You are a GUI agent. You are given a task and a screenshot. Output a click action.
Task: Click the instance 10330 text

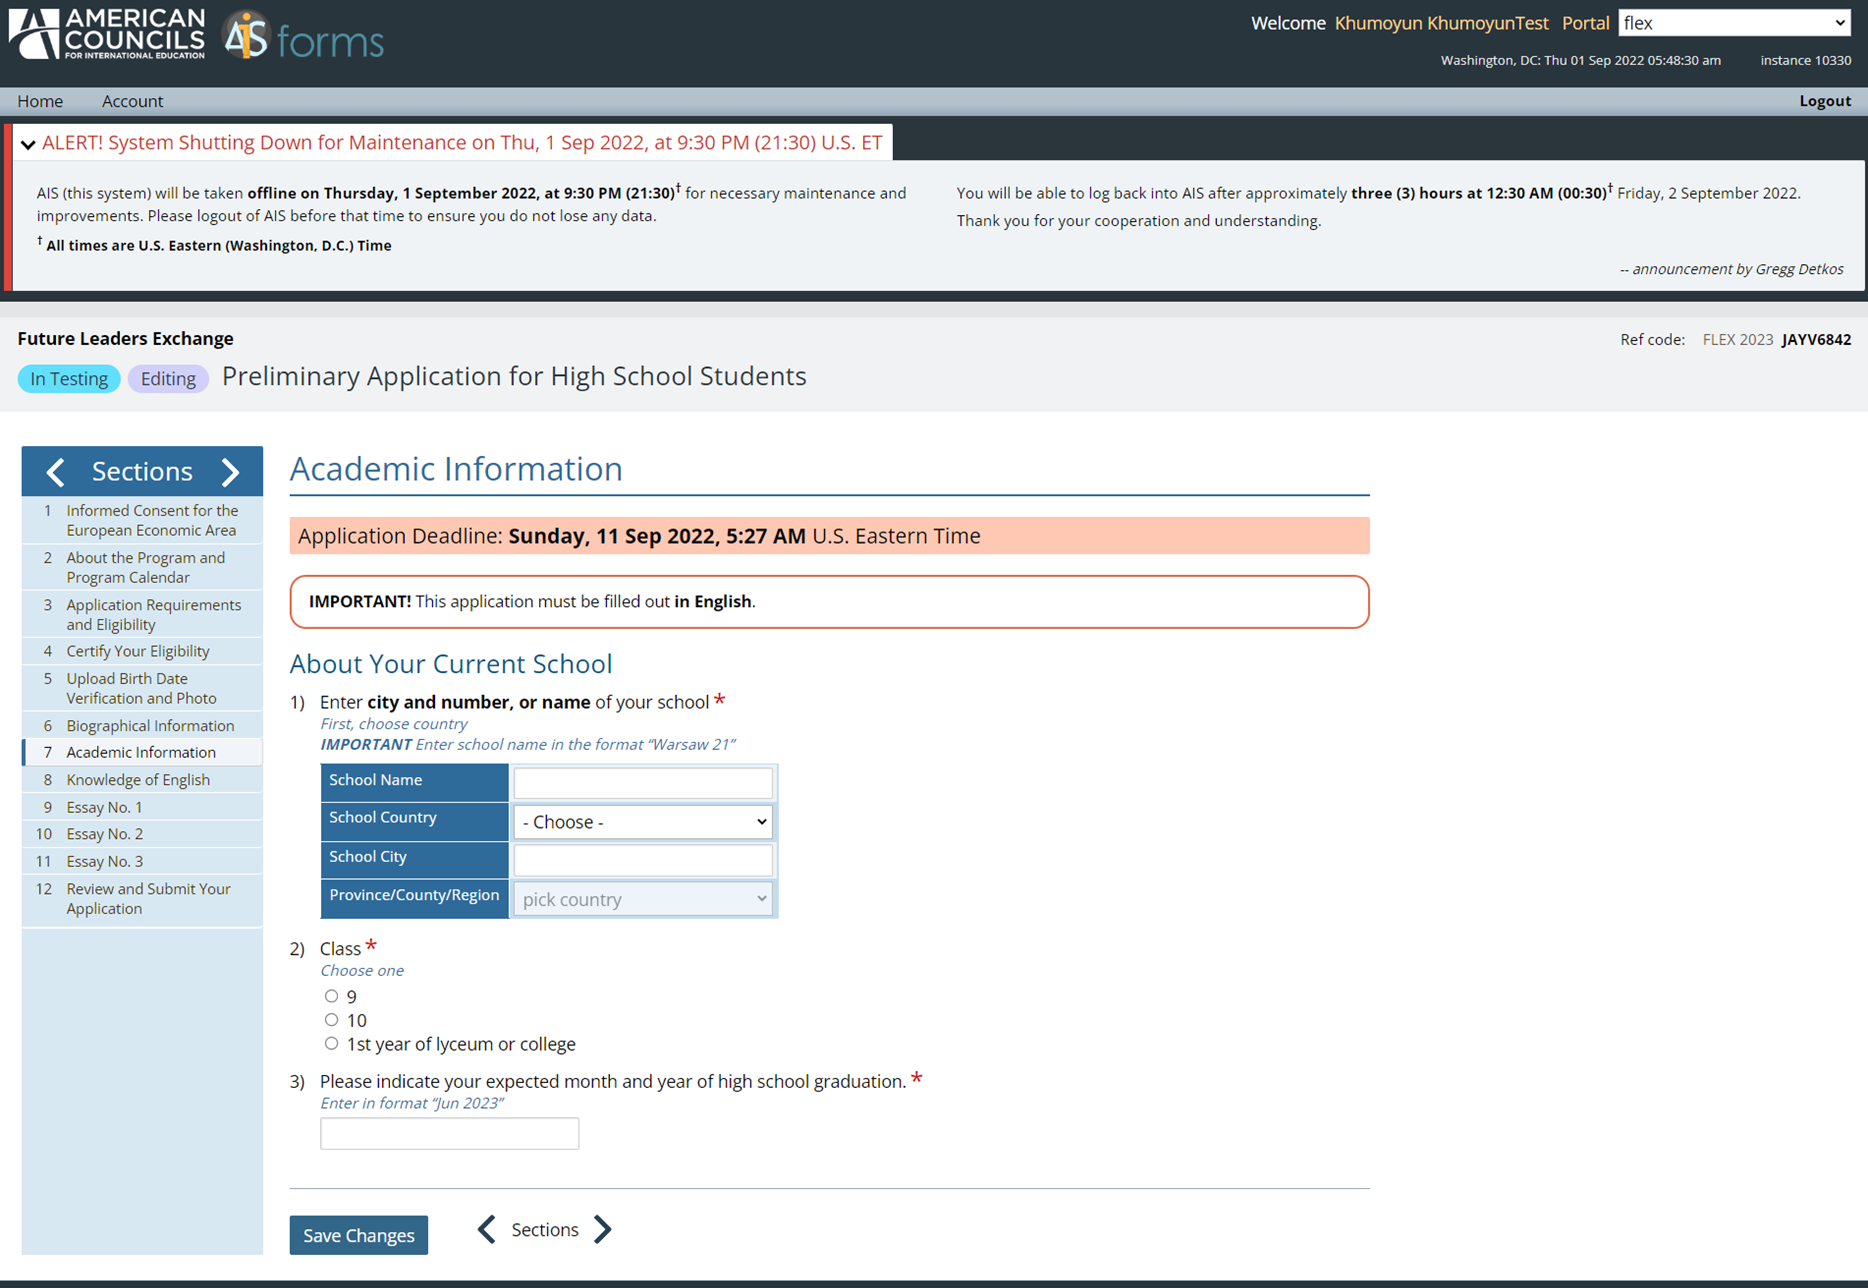(1806, 60)
